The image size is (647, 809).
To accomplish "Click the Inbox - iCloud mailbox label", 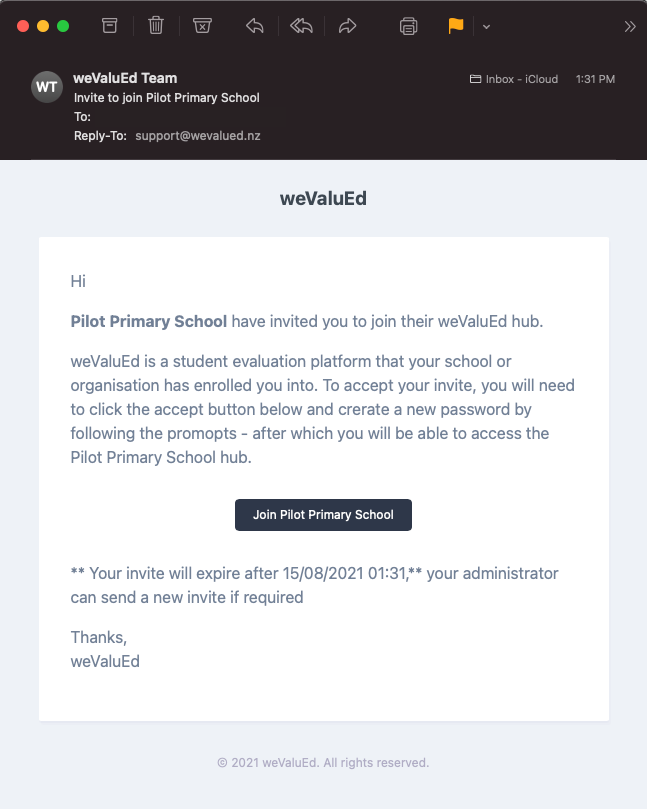I will coord(514,79).
